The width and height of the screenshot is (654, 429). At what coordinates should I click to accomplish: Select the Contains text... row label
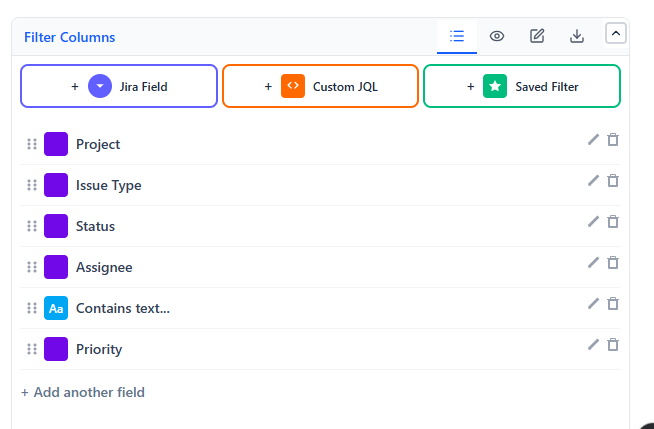coord(123,308)
